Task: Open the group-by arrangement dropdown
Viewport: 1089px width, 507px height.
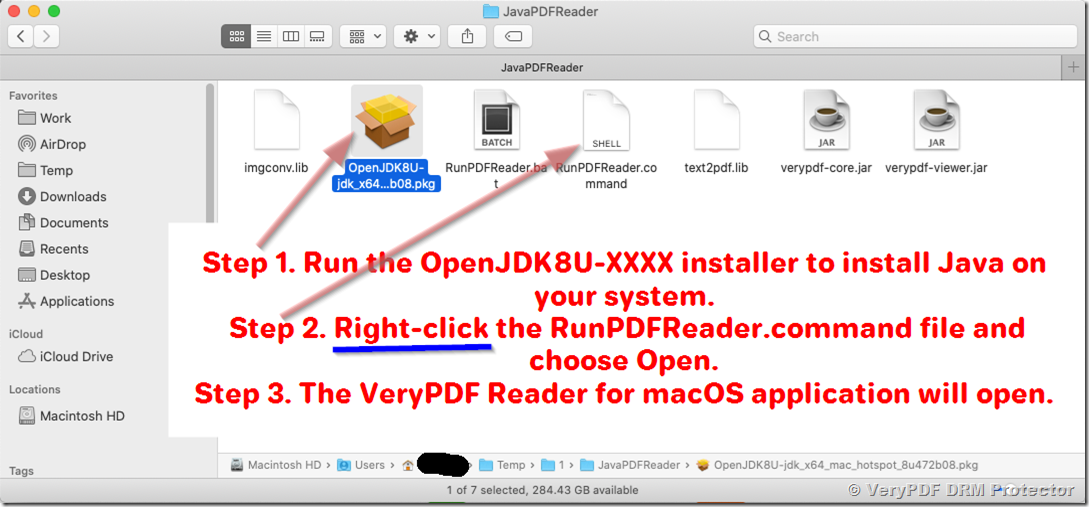Action: [x=363, y=36]
